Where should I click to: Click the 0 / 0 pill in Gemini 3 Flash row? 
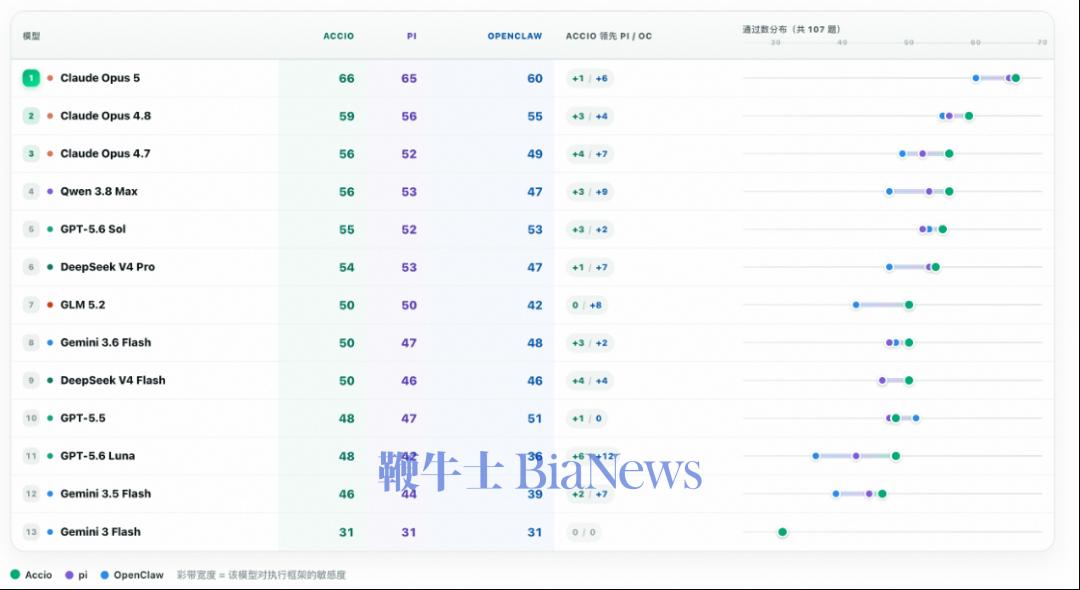(x=583, y=532)
